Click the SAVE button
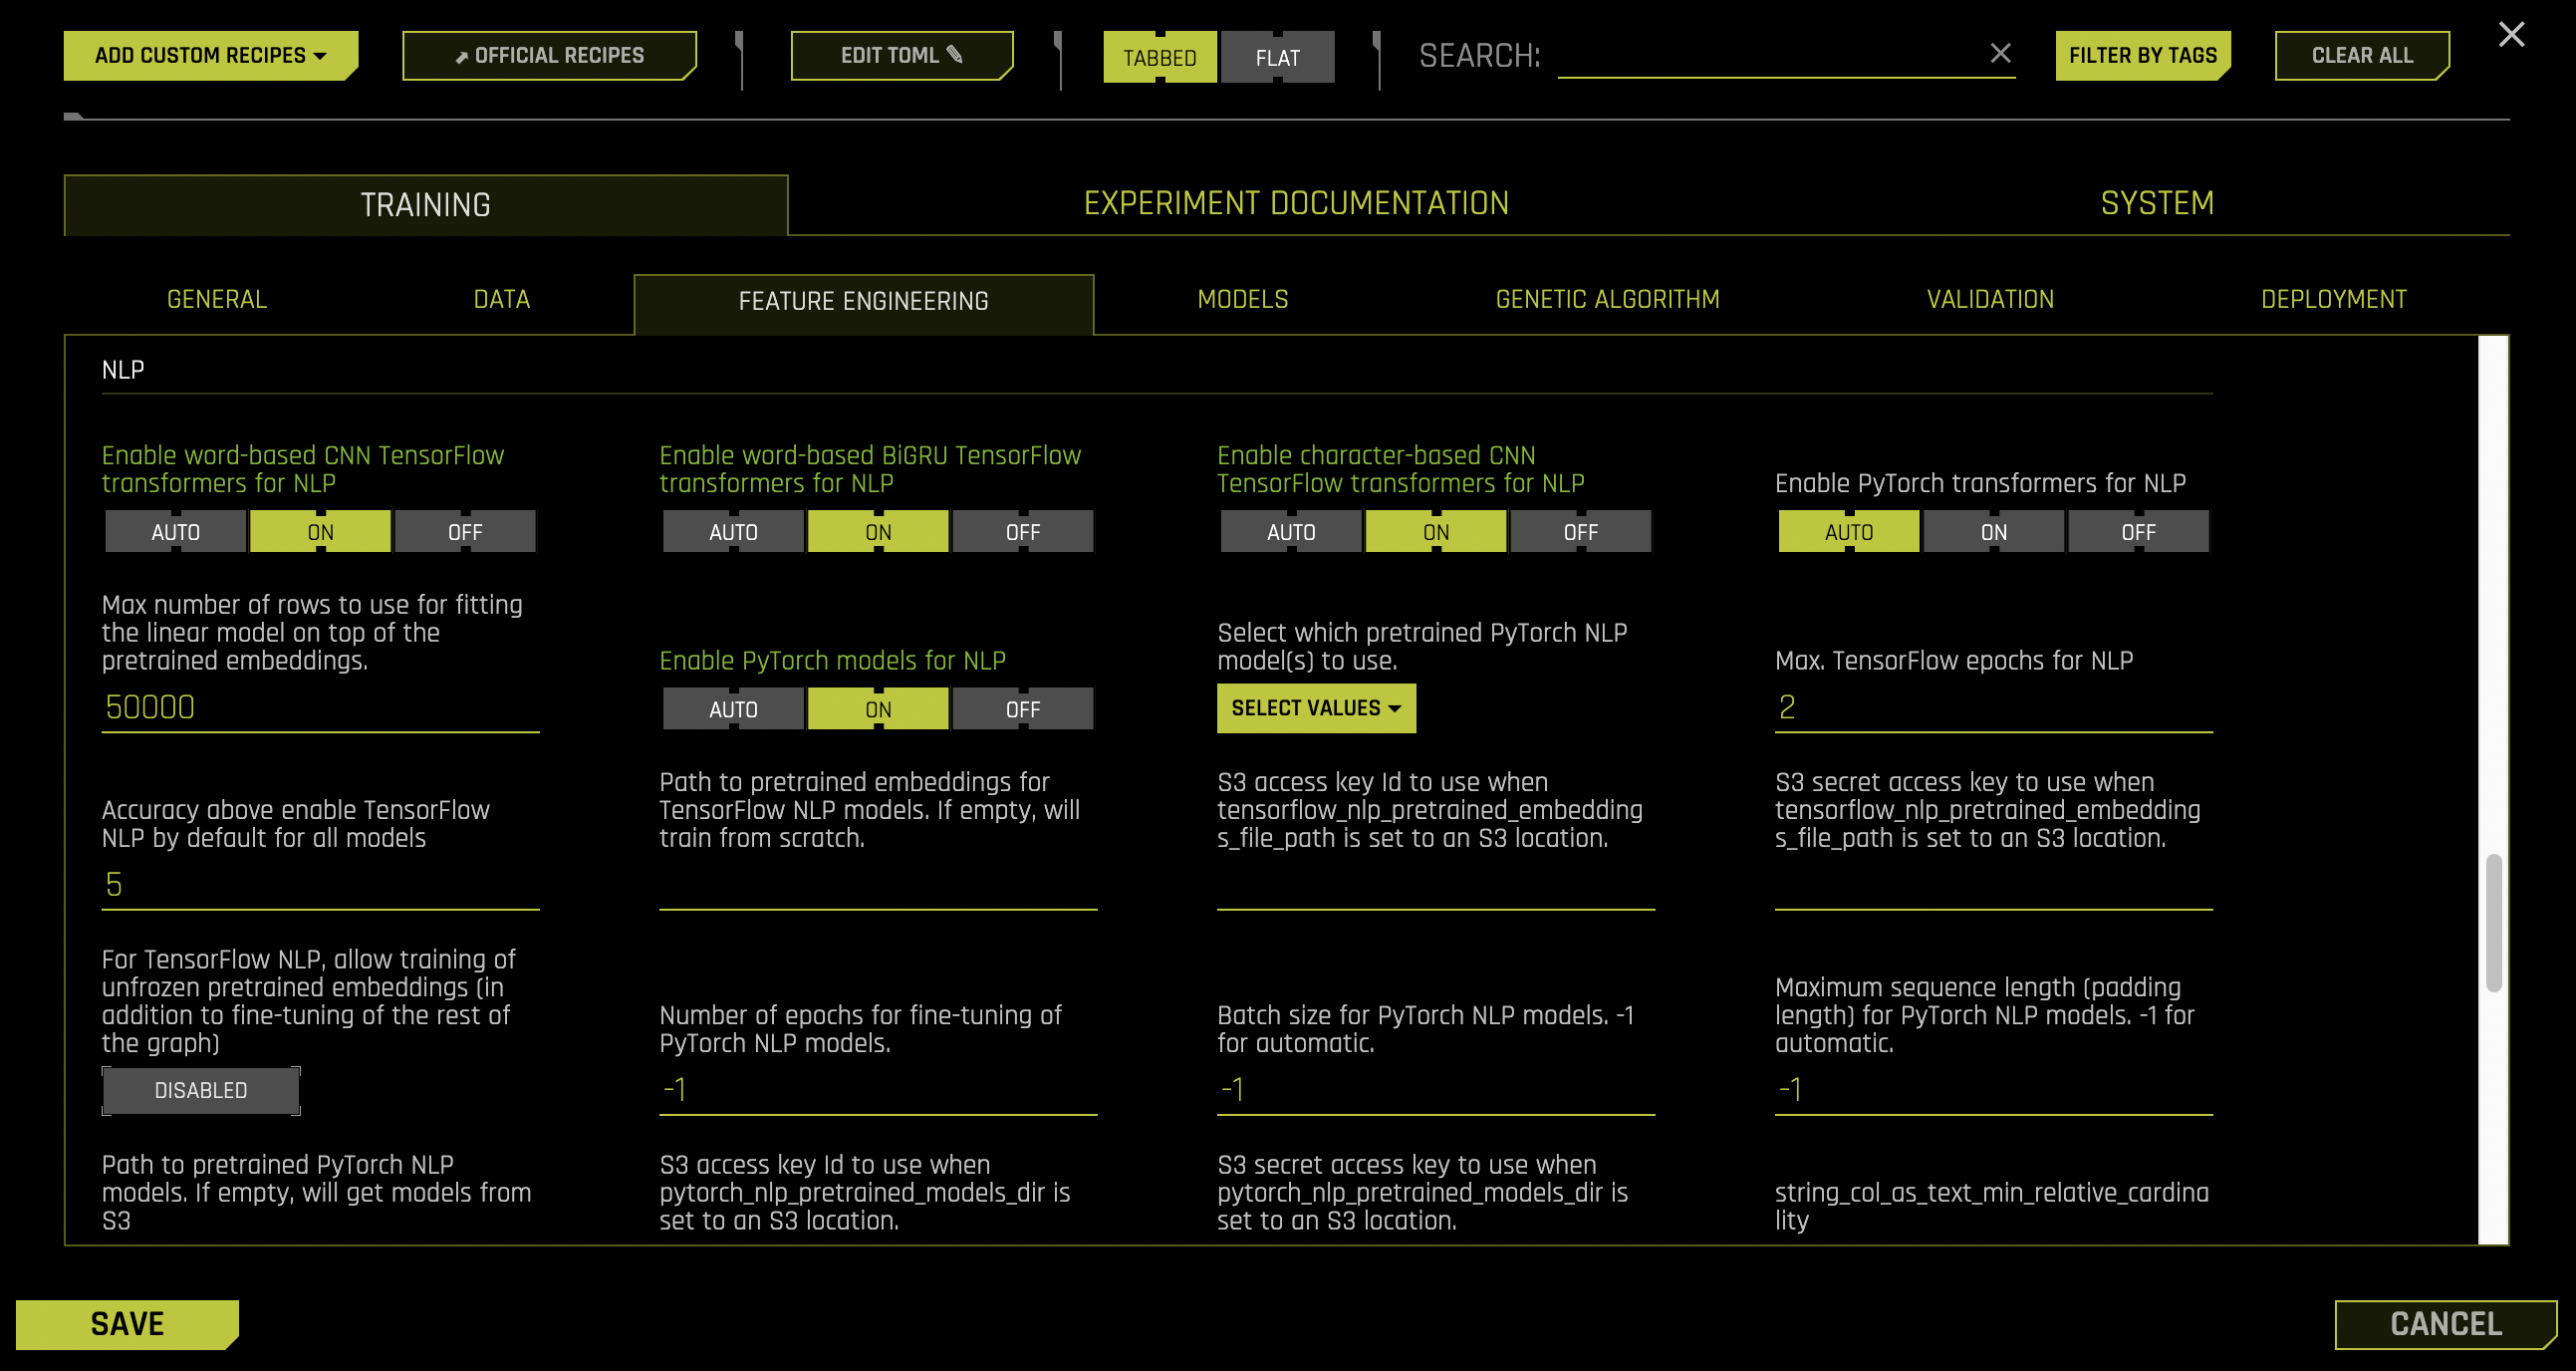This screenshot has width=2576, height=1371. [x=126, y=1323]
